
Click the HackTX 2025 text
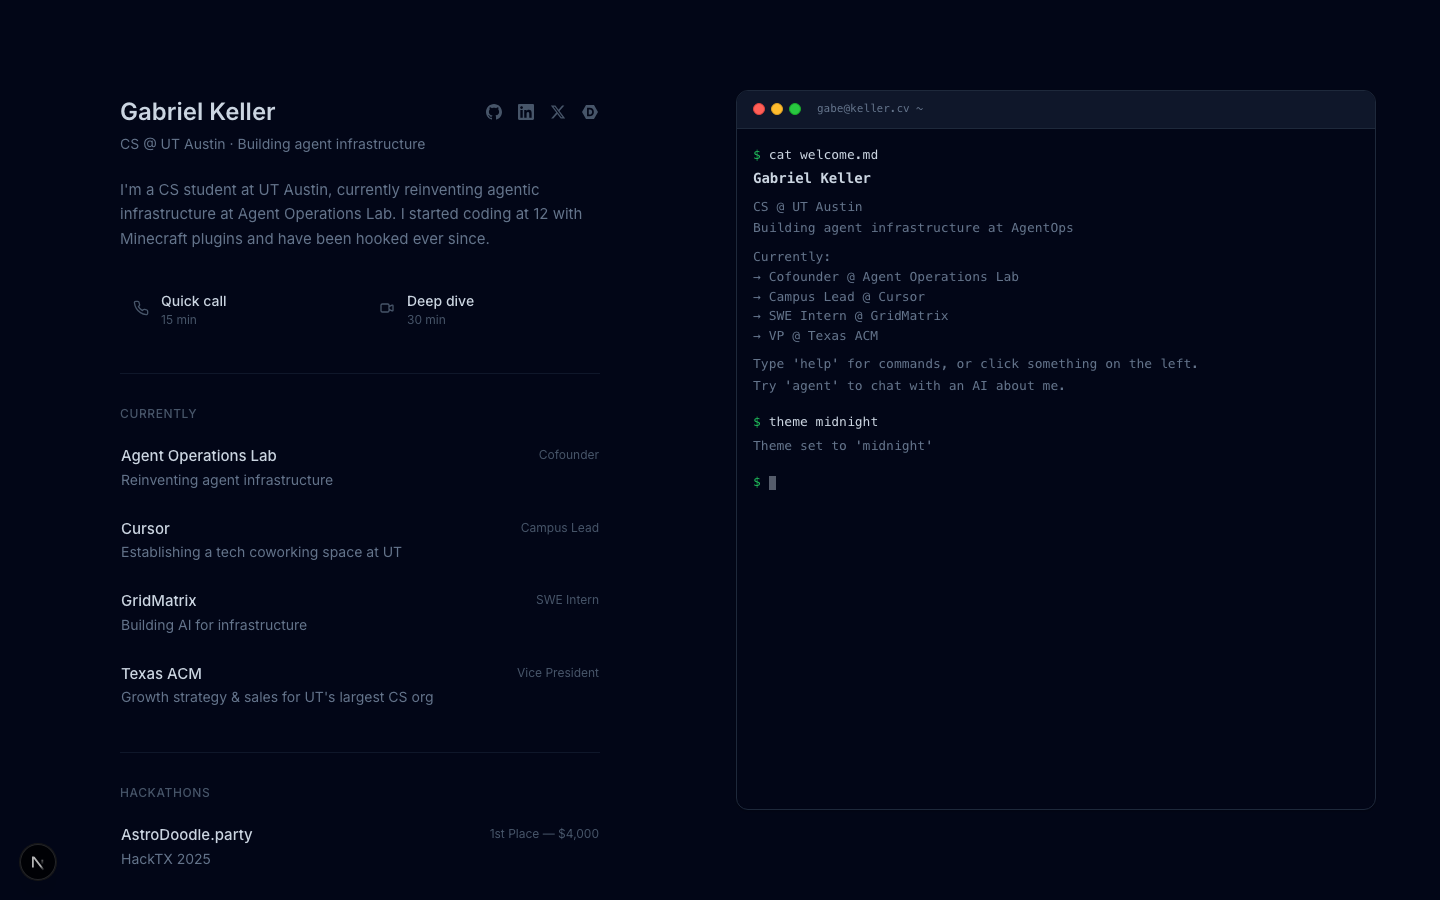[165, 859]
